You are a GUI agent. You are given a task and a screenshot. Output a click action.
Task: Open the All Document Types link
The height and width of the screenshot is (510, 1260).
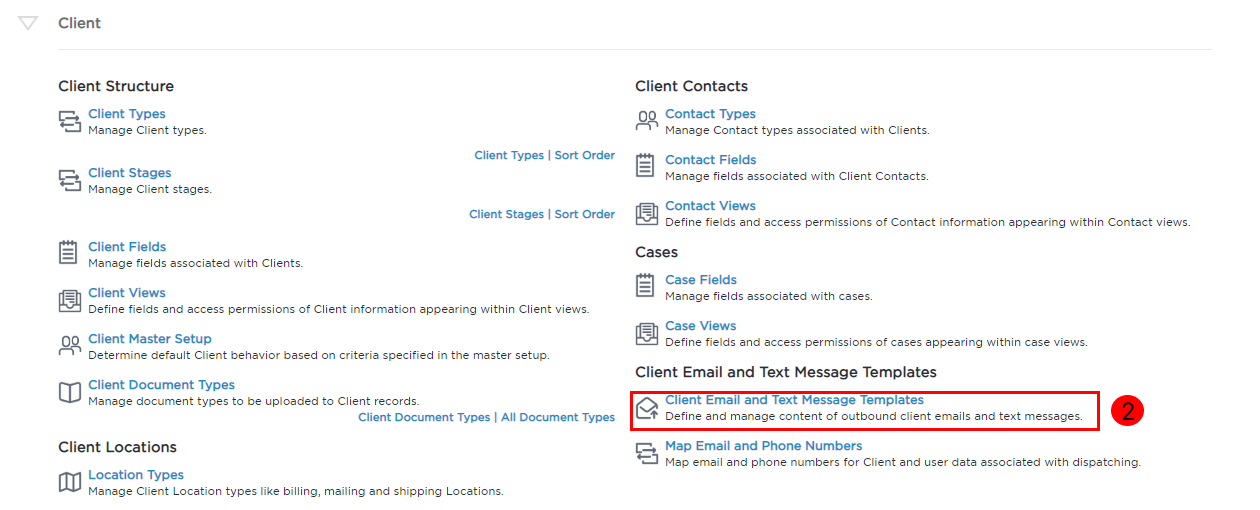[558, 417]
